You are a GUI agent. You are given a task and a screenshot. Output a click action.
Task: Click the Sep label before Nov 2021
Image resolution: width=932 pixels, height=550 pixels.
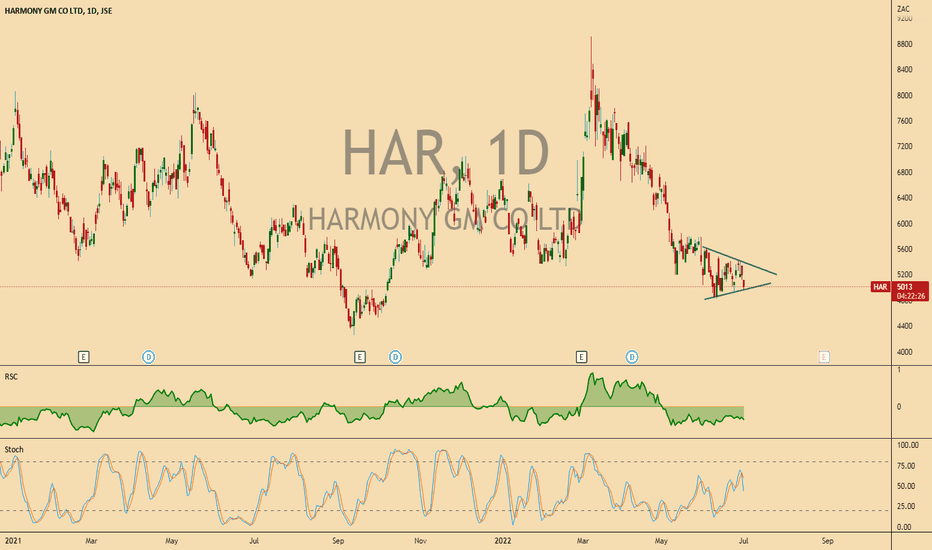338,540
